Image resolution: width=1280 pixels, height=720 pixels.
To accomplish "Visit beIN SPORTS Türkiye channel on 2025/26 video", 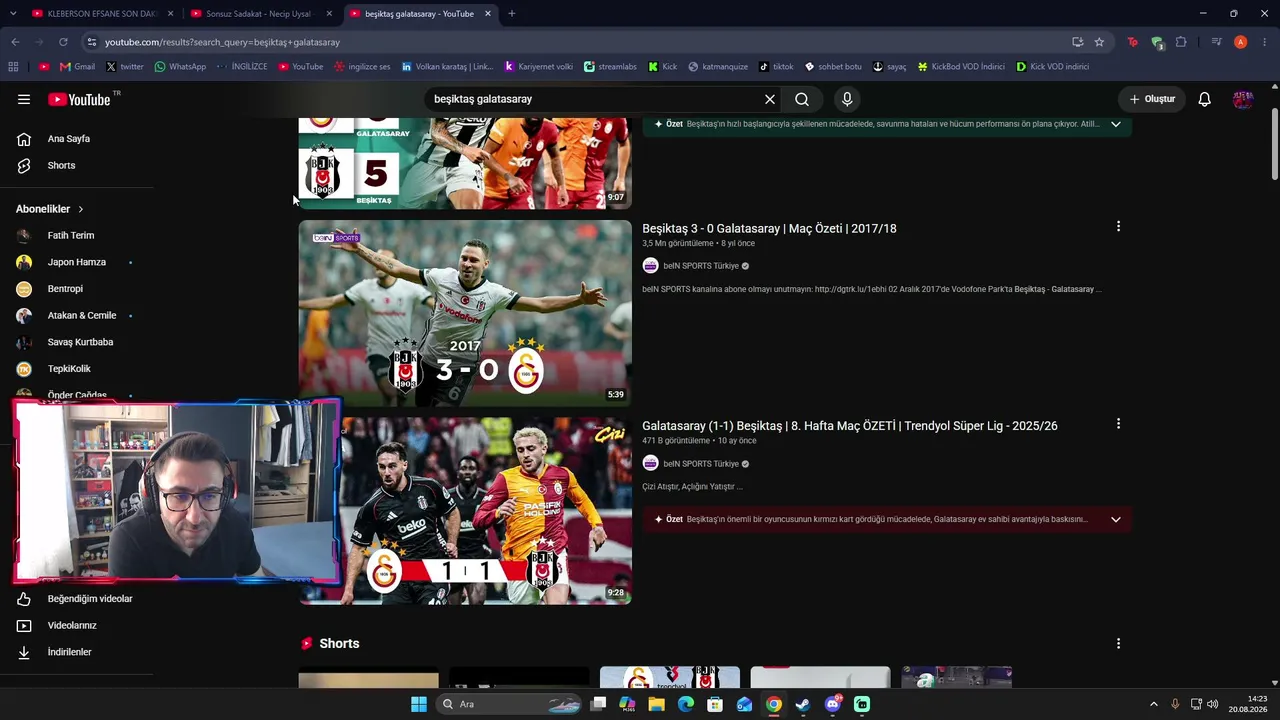I will click(701, 464).
